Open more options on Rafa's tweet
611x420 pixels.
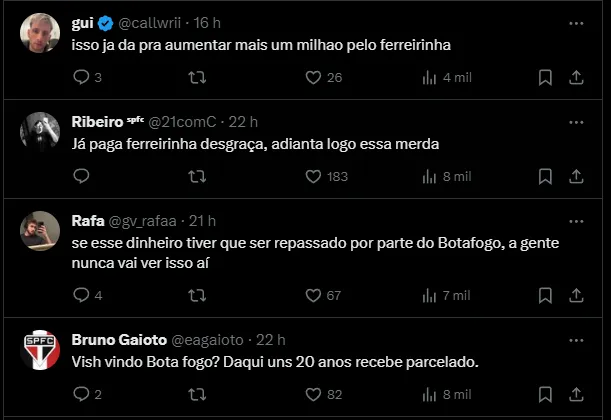click(x=577, y=221)
